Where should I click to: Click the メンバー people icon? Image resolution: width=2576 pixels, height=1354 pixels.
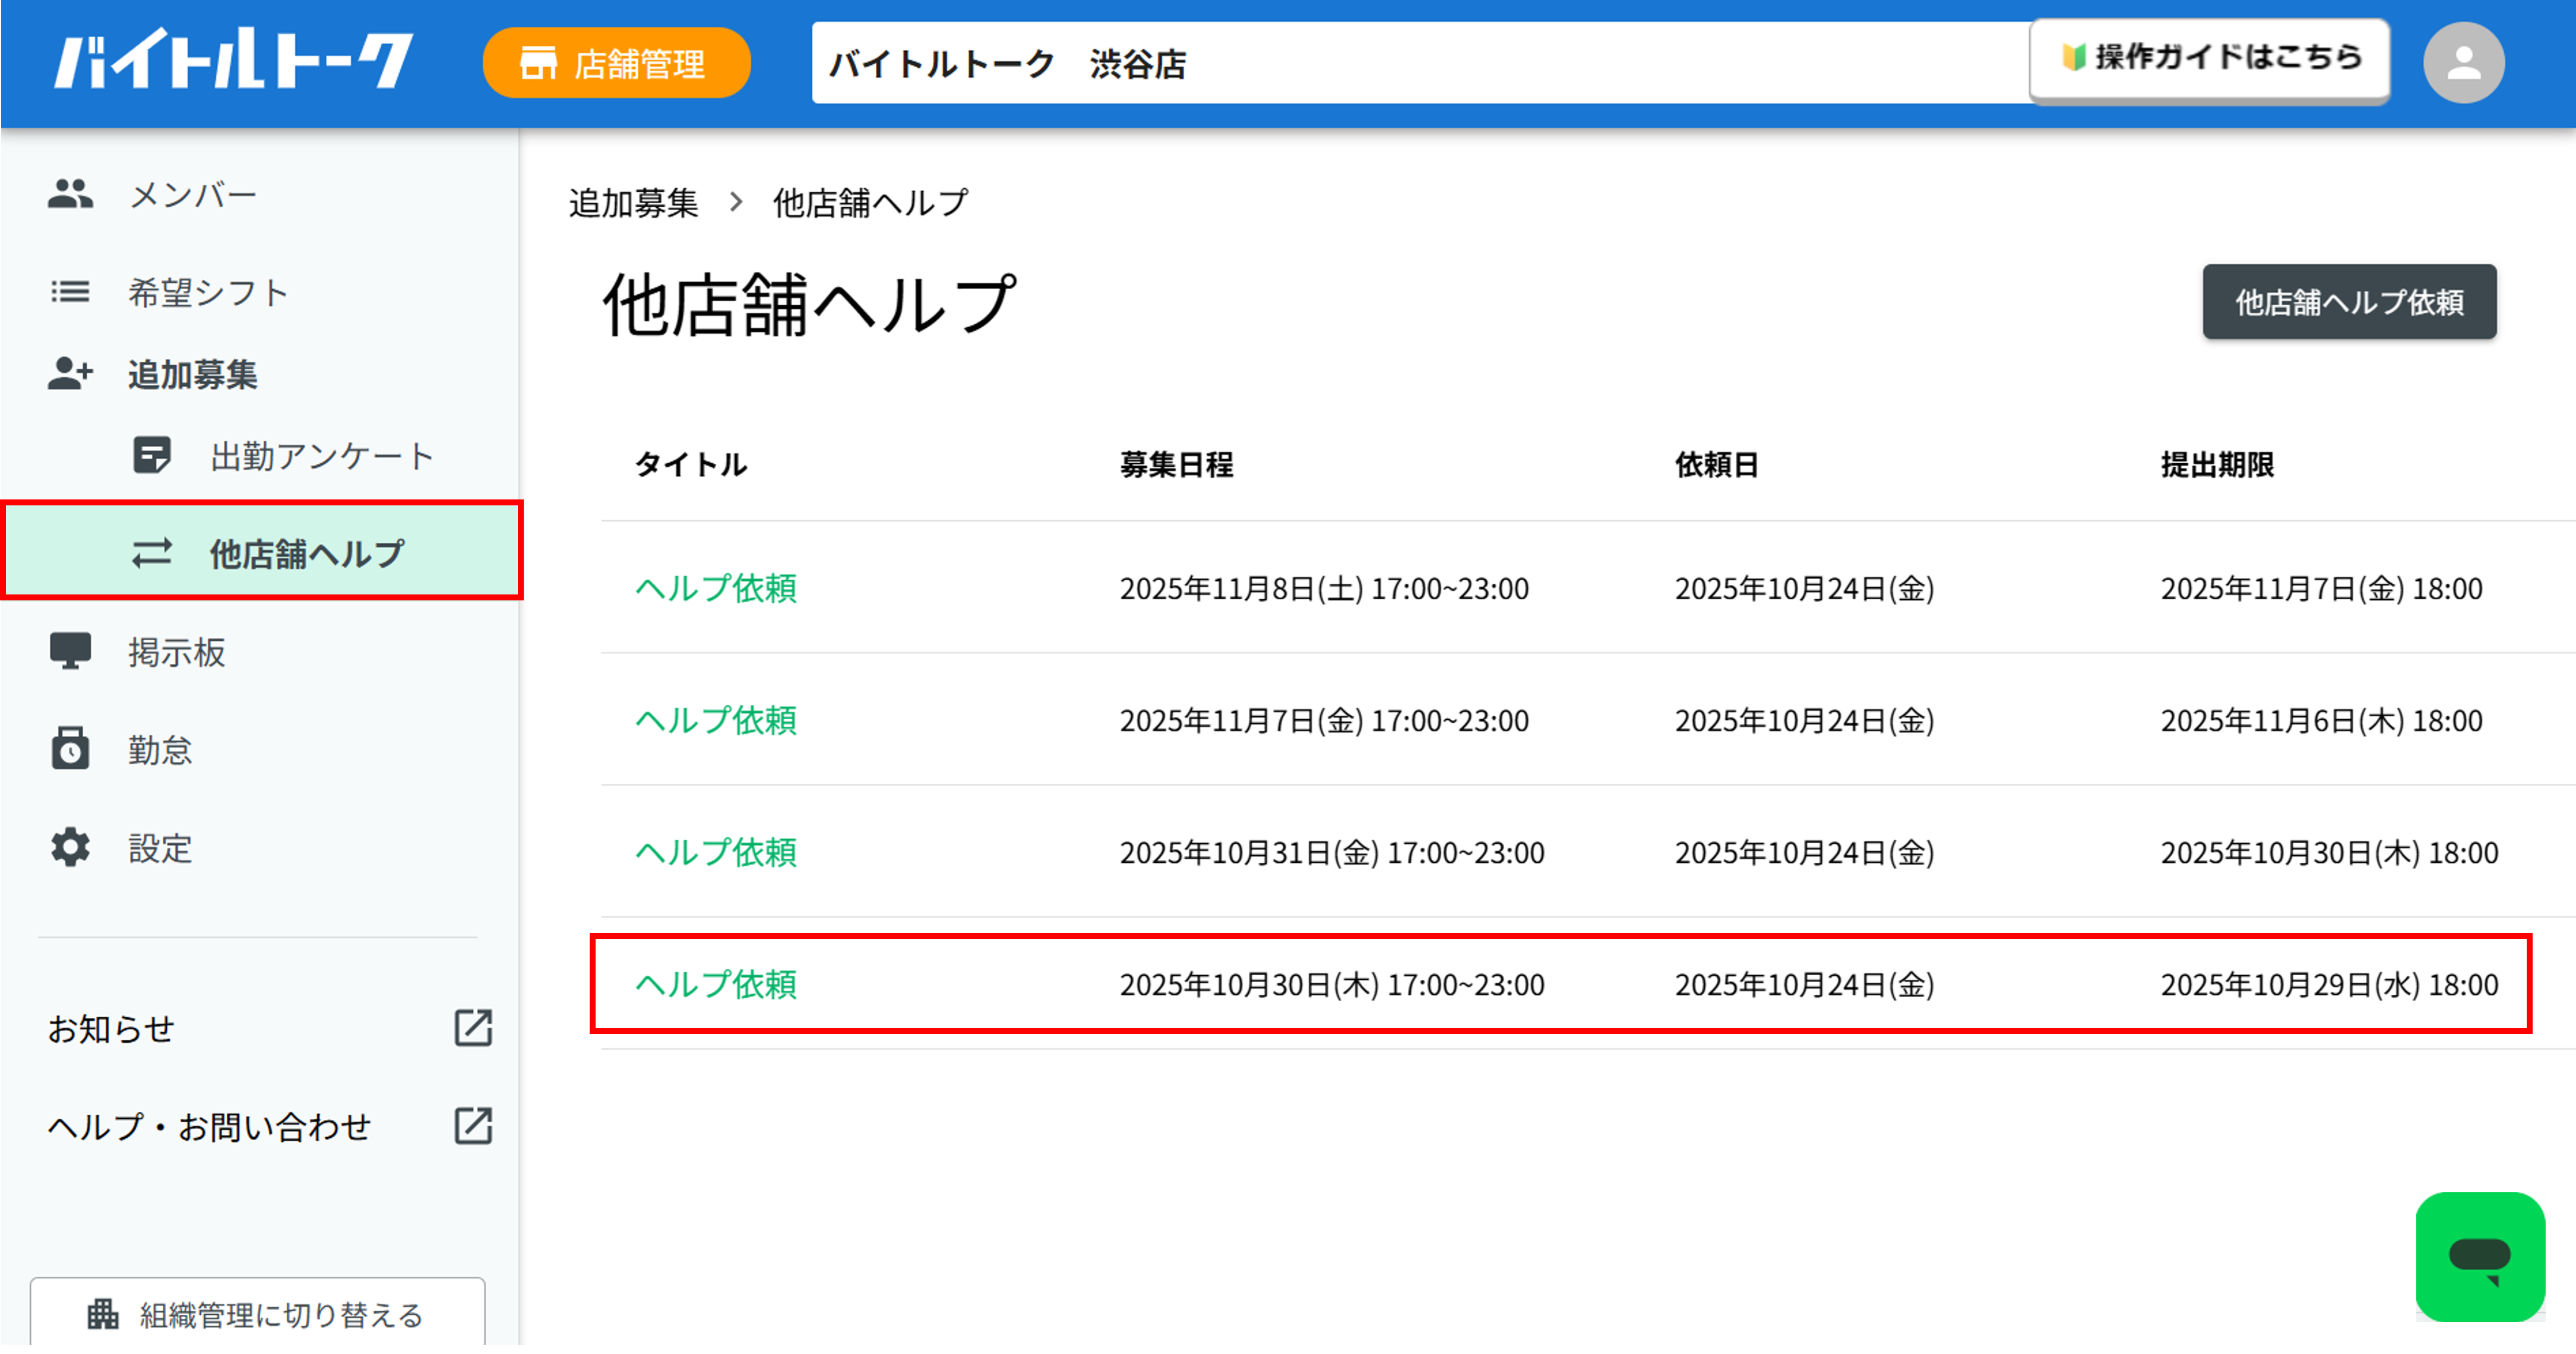[70, 193]
